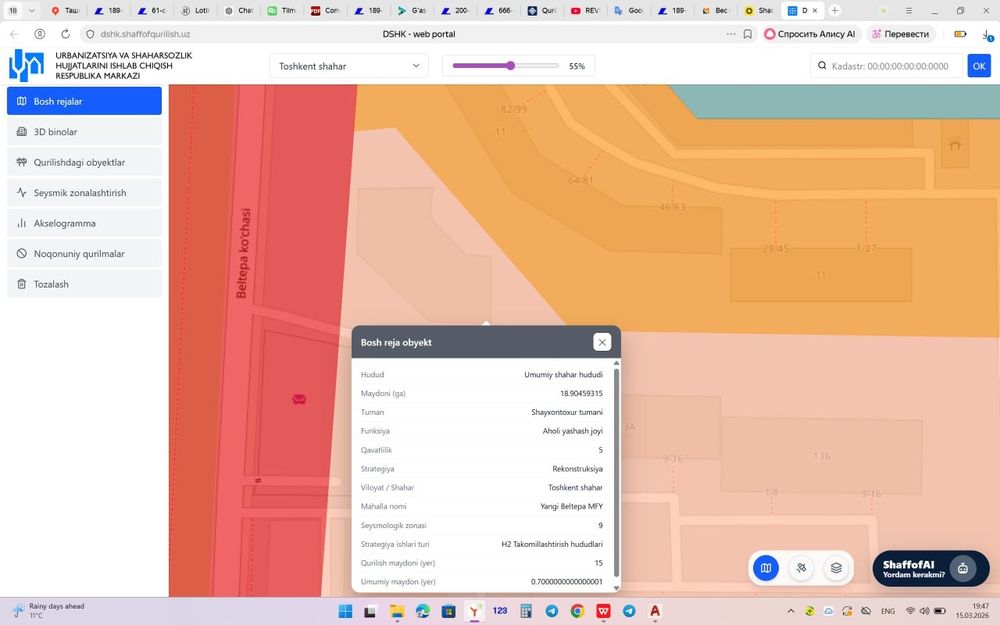The width and height of the screenshot is (1000, 625).
Task: Click the portal logo in header
Action: 26,65
